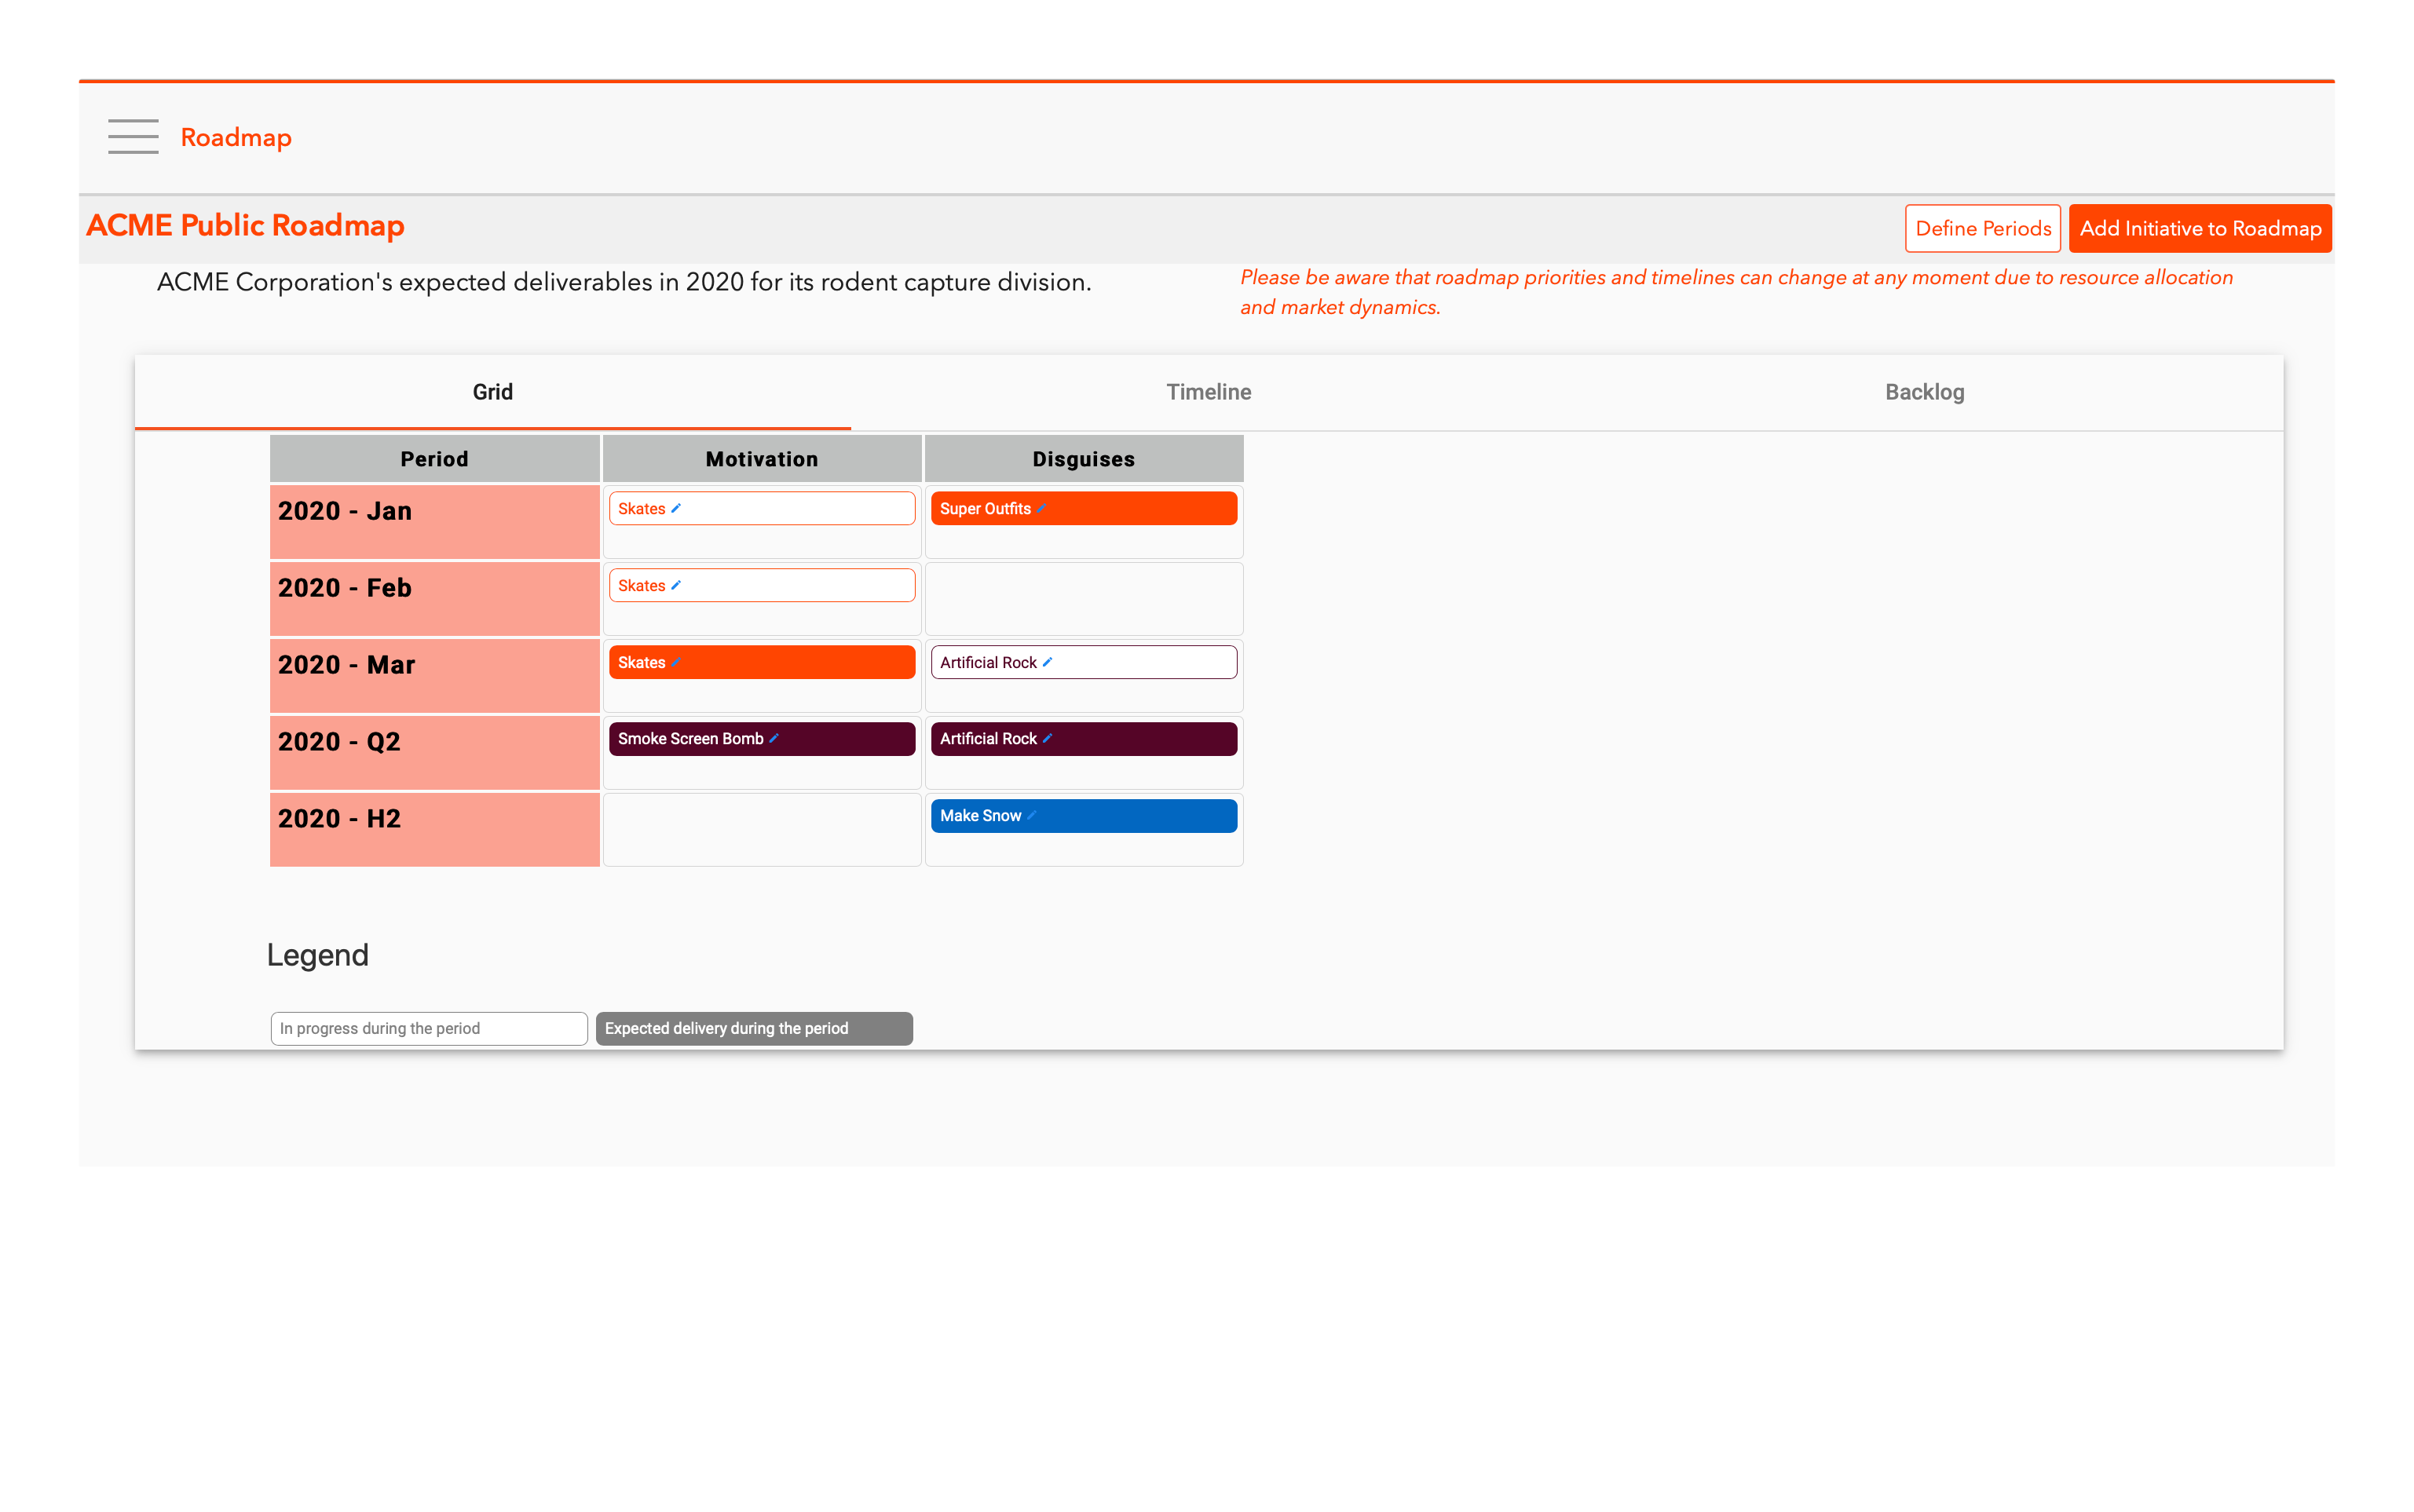Click the edit pencil on Skates in Feb
This screenshot has width=2414, height=1512.
(x=676, y=586)
